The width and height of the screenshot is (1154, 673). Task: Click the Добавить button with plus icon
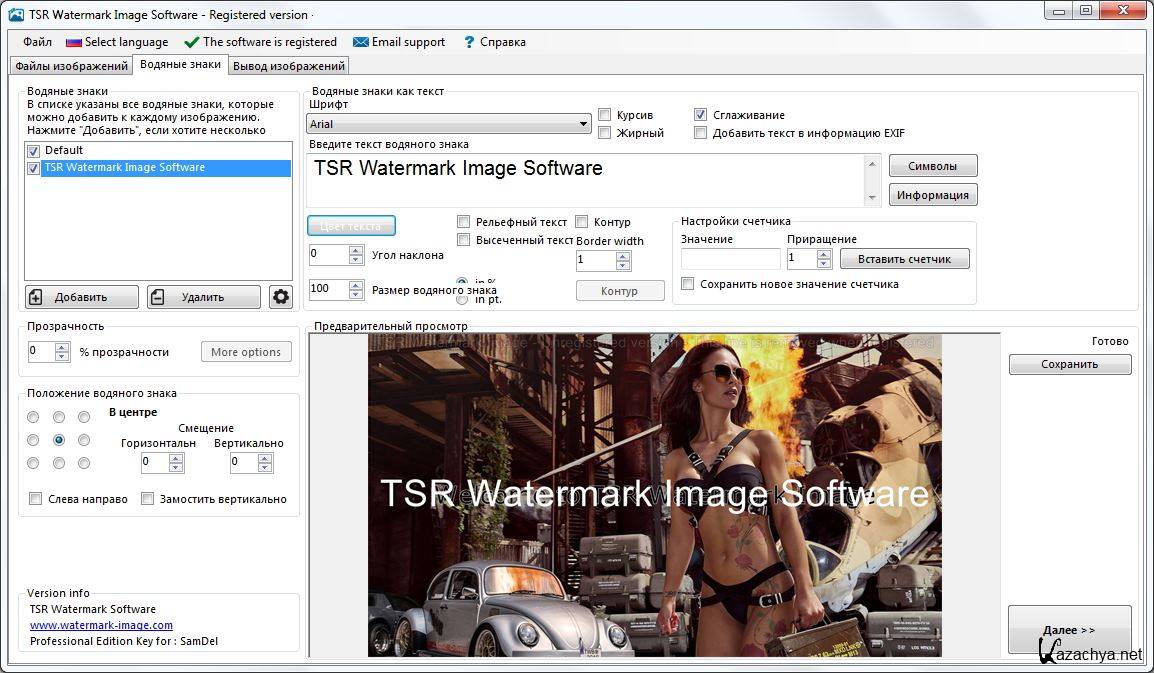pyautogui.click(x=81, y=297)
